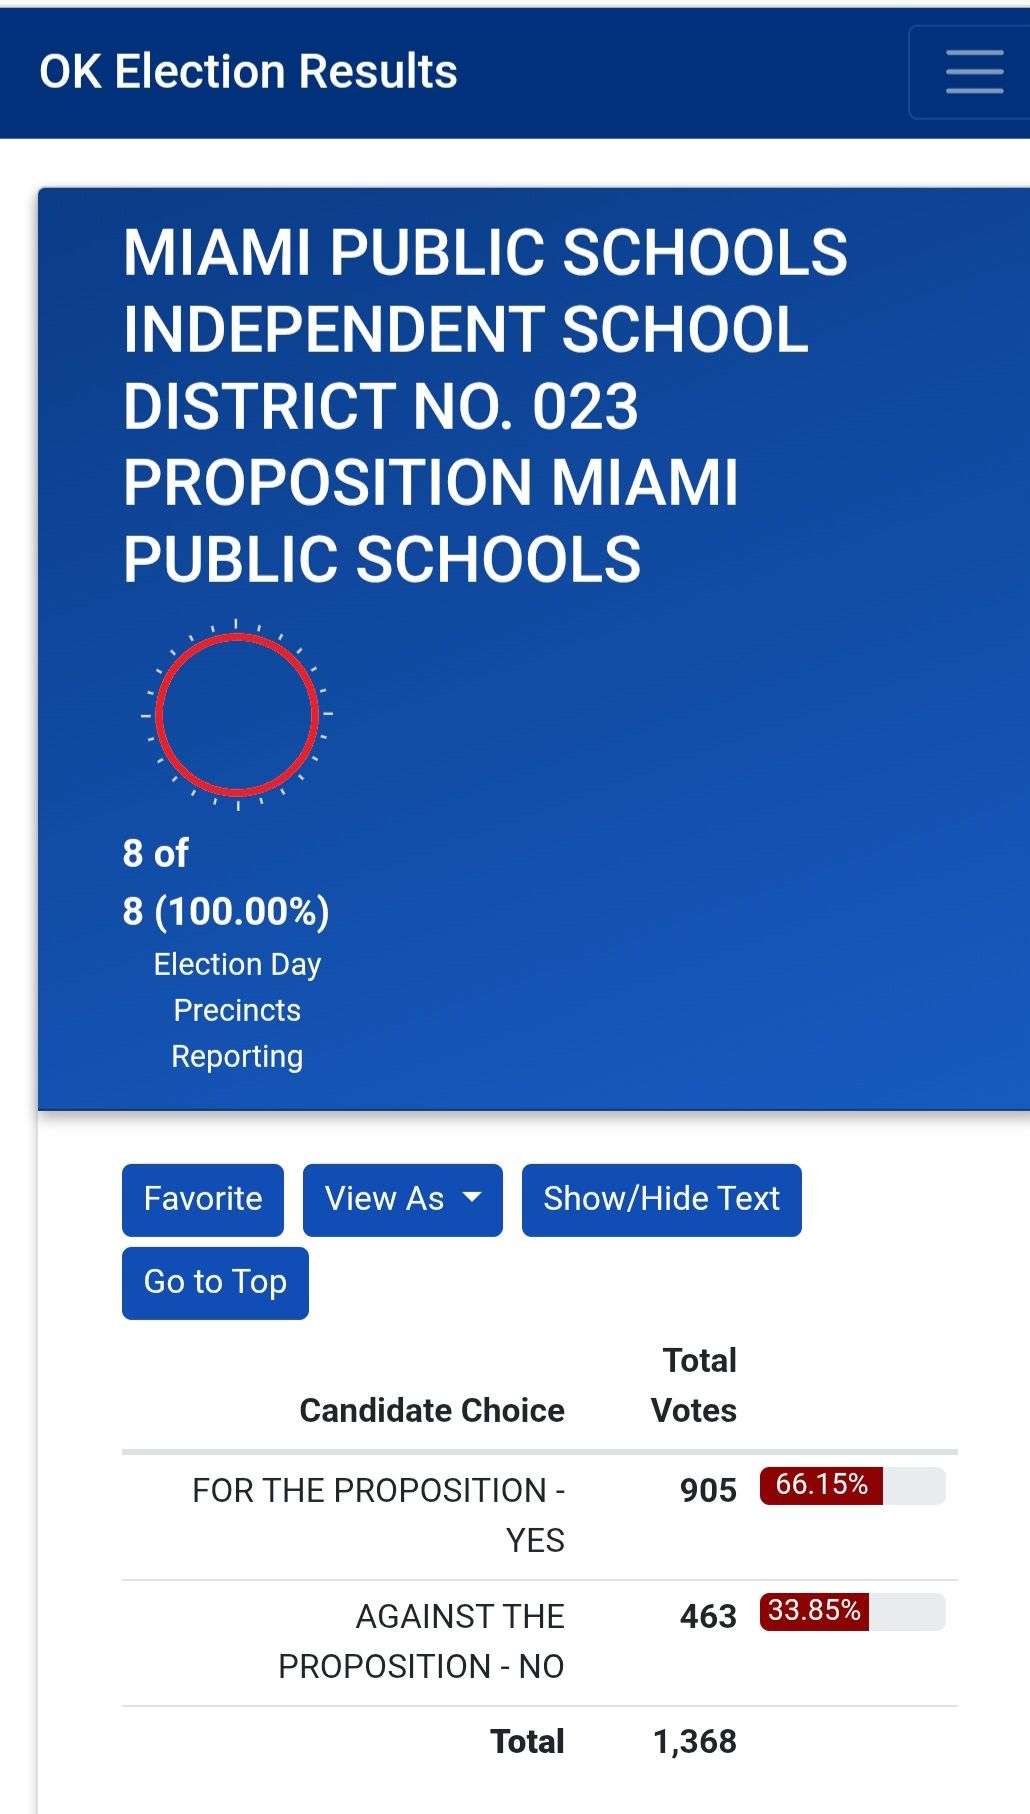Select the Candidate Choice column header
The width and height of the screenshot is (1030, 1814).
click(432, 1410)
